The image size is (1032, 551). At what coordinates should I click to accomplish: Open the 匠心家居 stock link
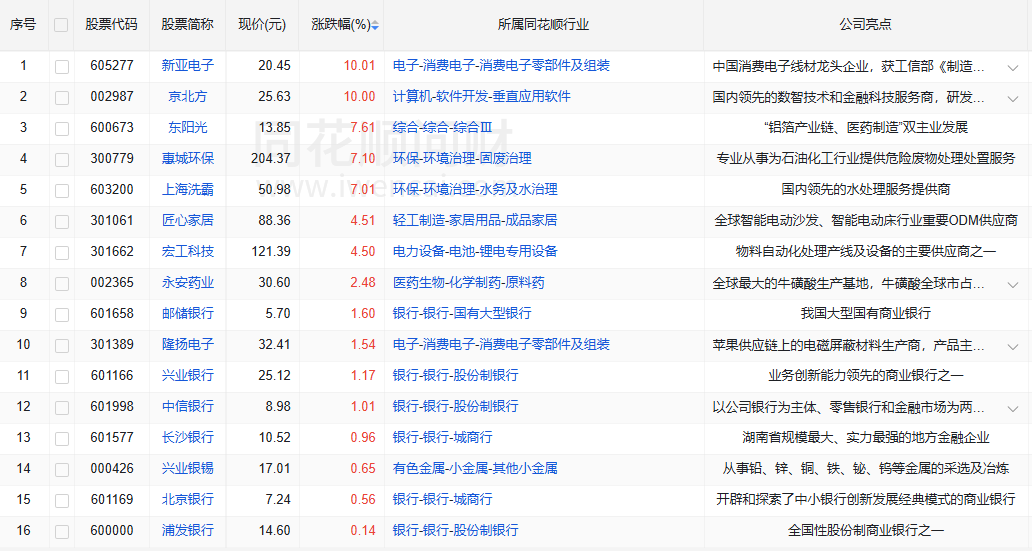(x=188, y=220)
